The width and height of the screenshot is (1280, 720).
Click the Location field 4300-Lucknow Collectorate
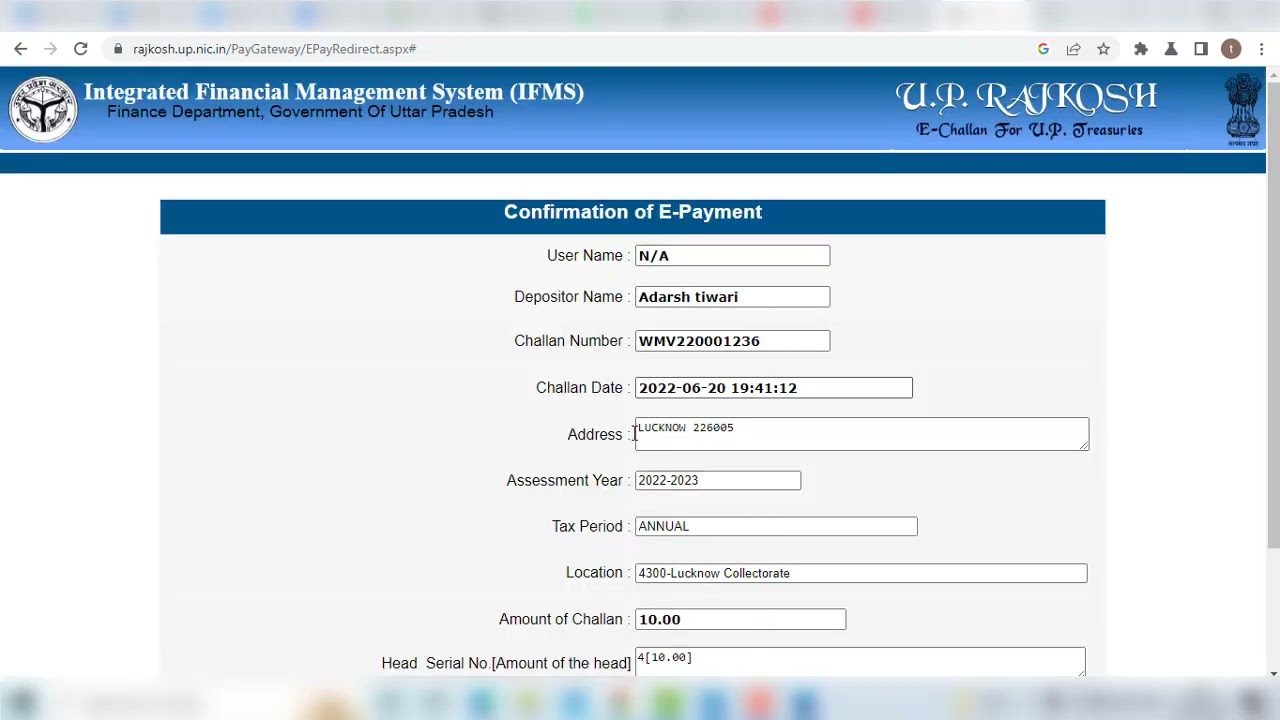[x=861, y=573]
